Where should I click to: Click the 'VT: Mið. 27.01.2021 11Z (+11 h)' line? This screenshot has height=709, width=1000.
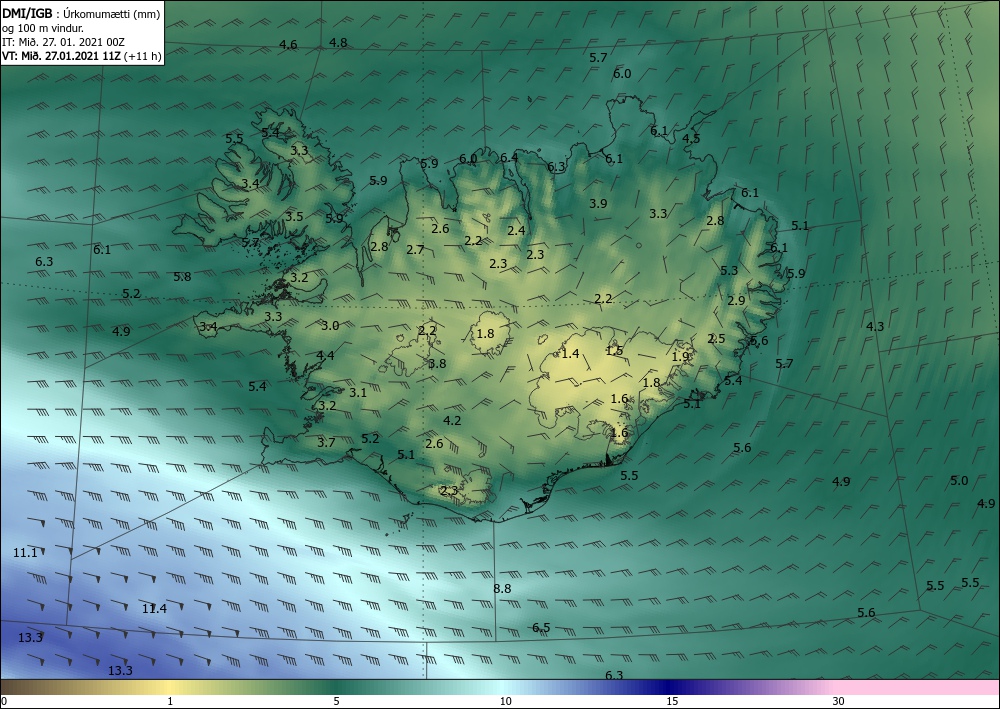pos(82,56)
